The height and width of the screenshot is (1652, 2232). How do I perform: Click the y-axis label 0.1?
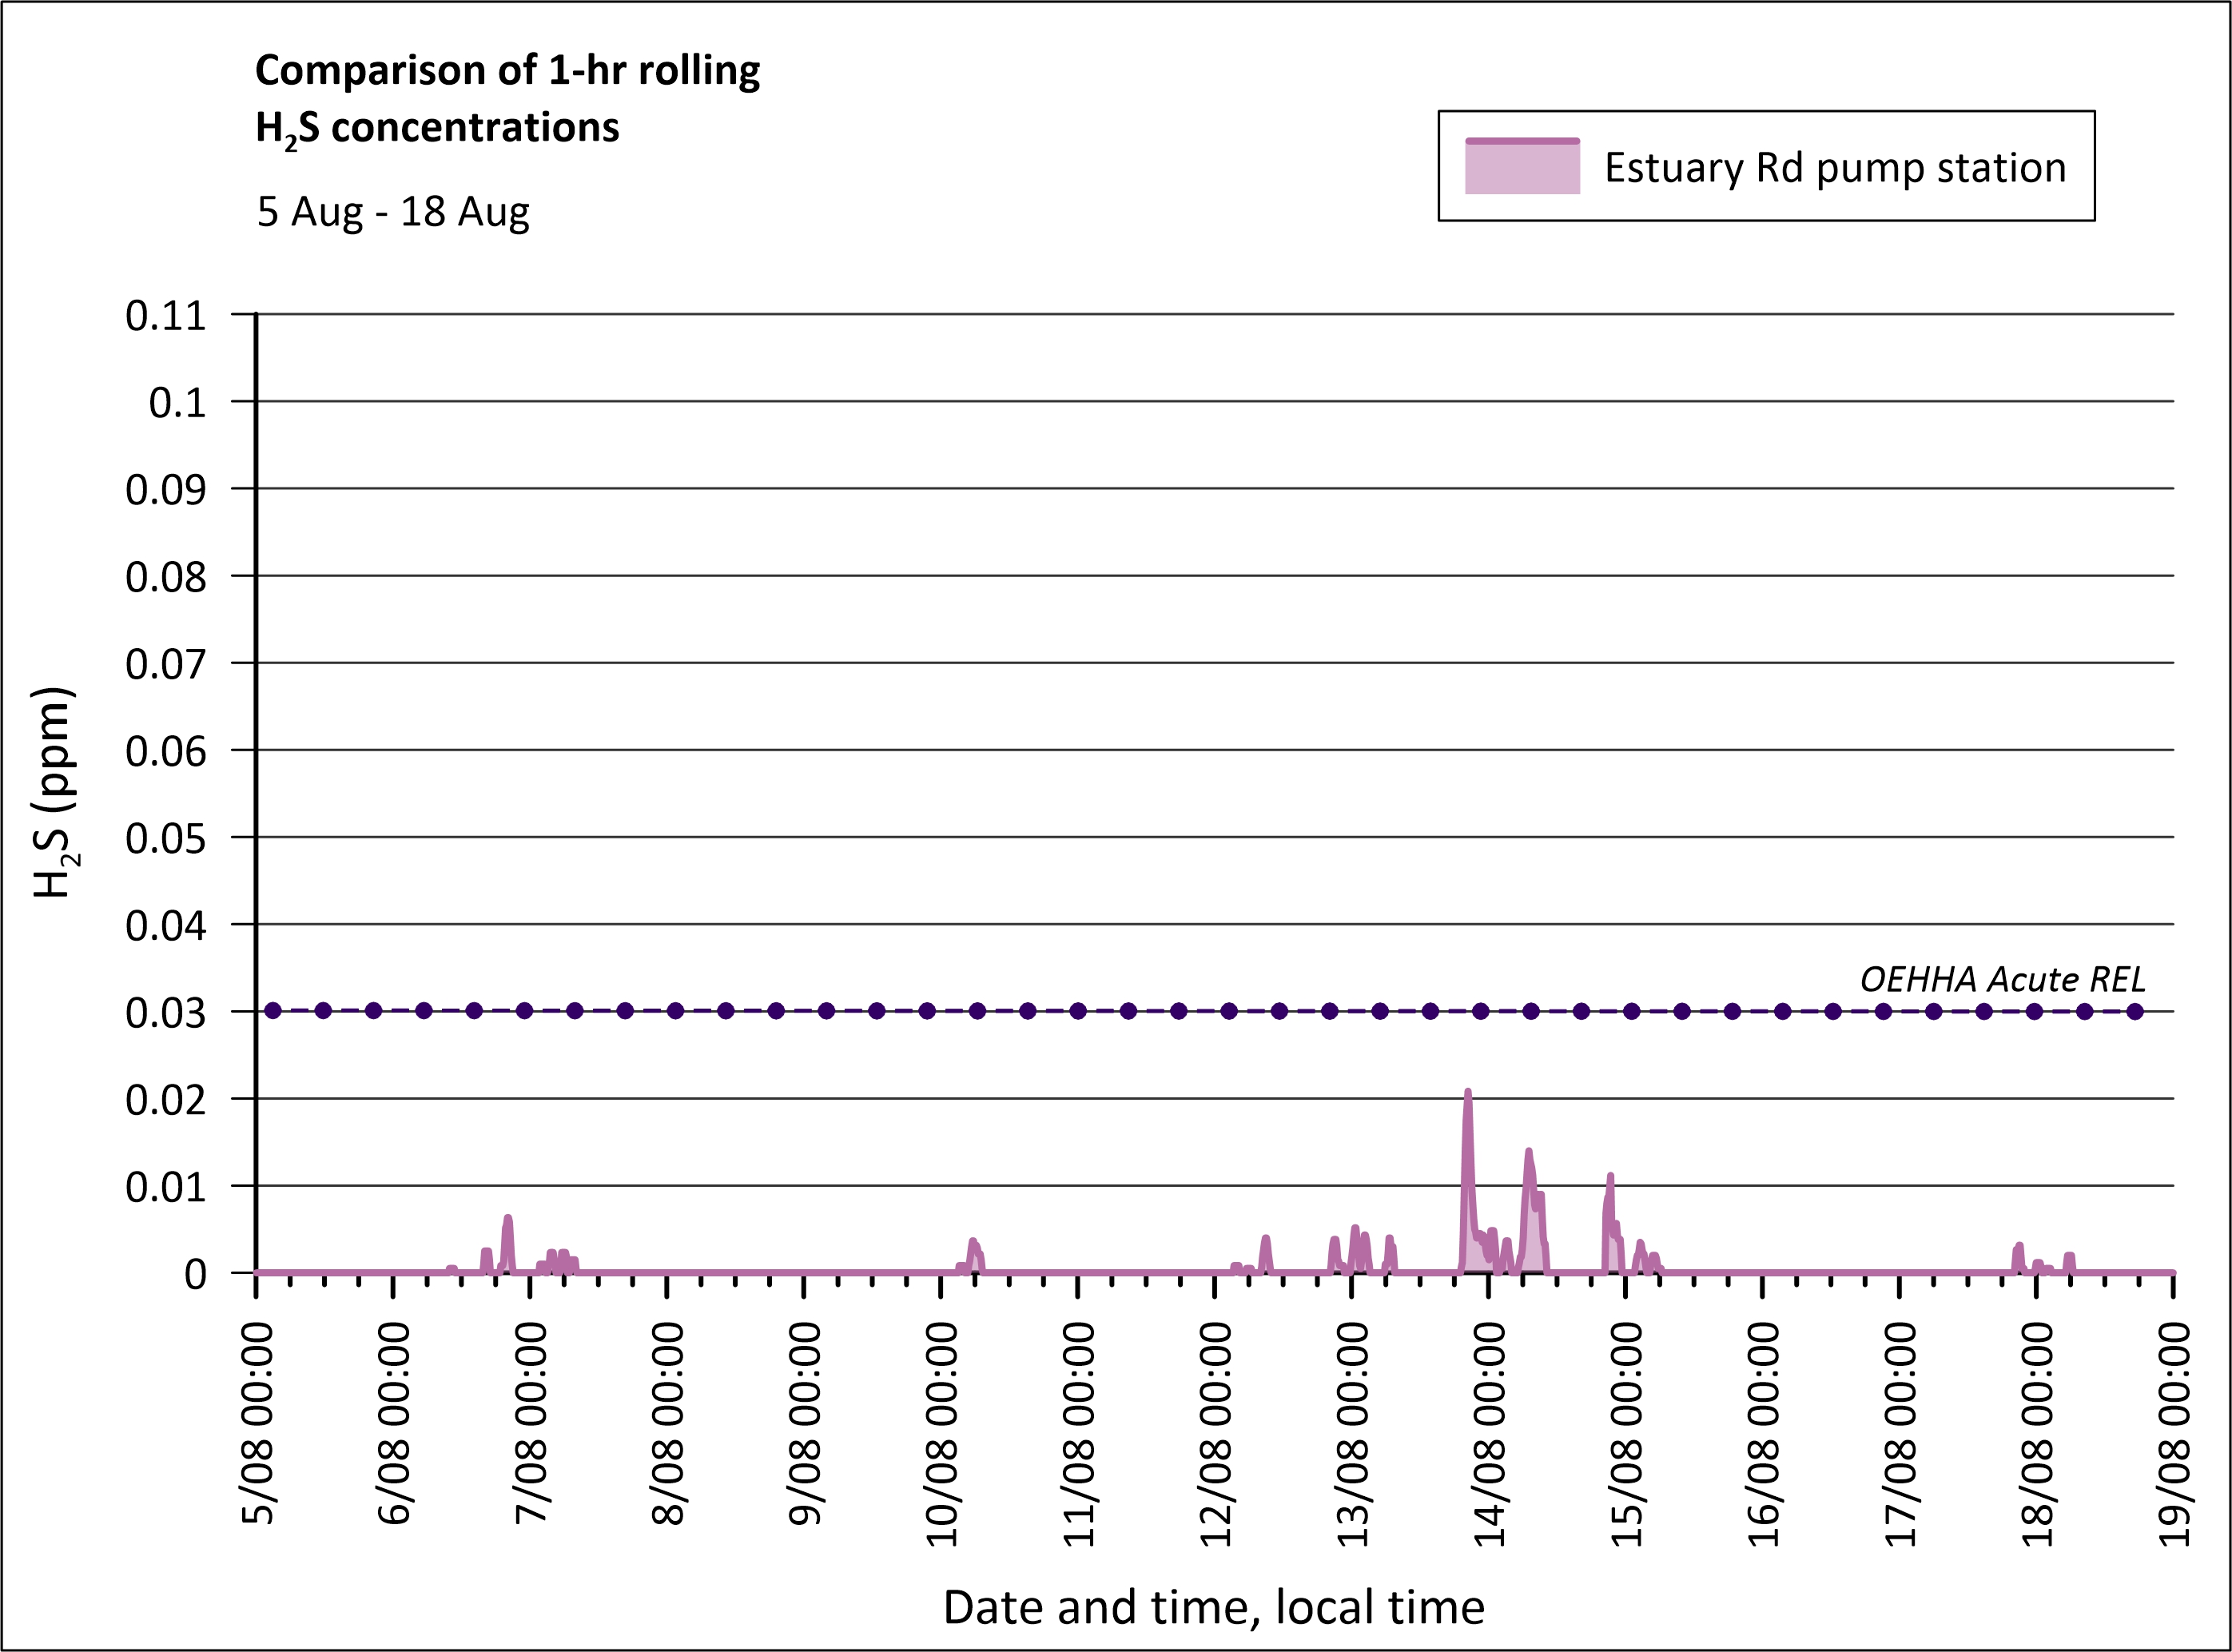(x=178, y=403)
